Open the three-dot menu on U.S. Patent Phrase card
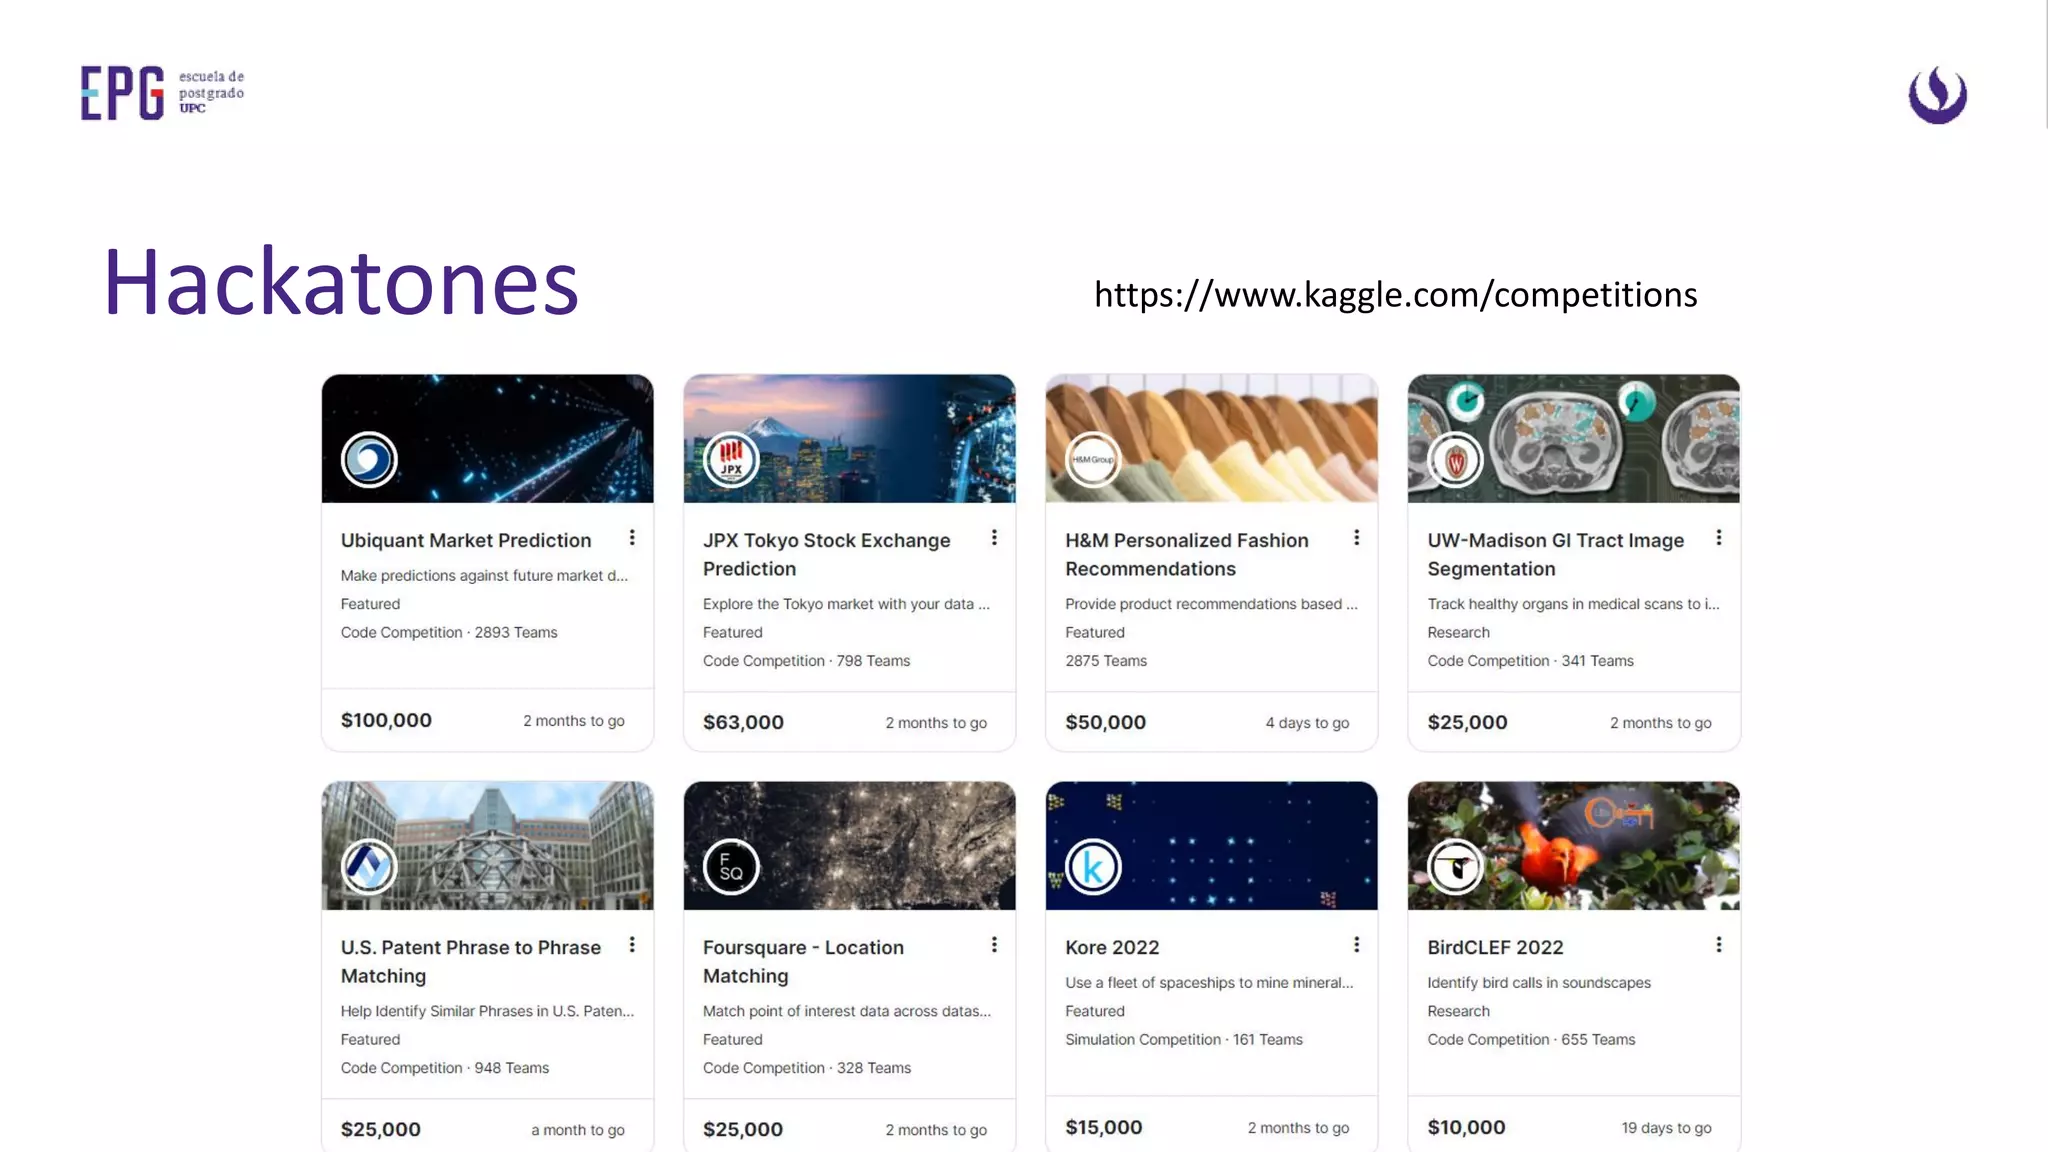Screen dimensions: 2048x1152 tap(632, 945)
